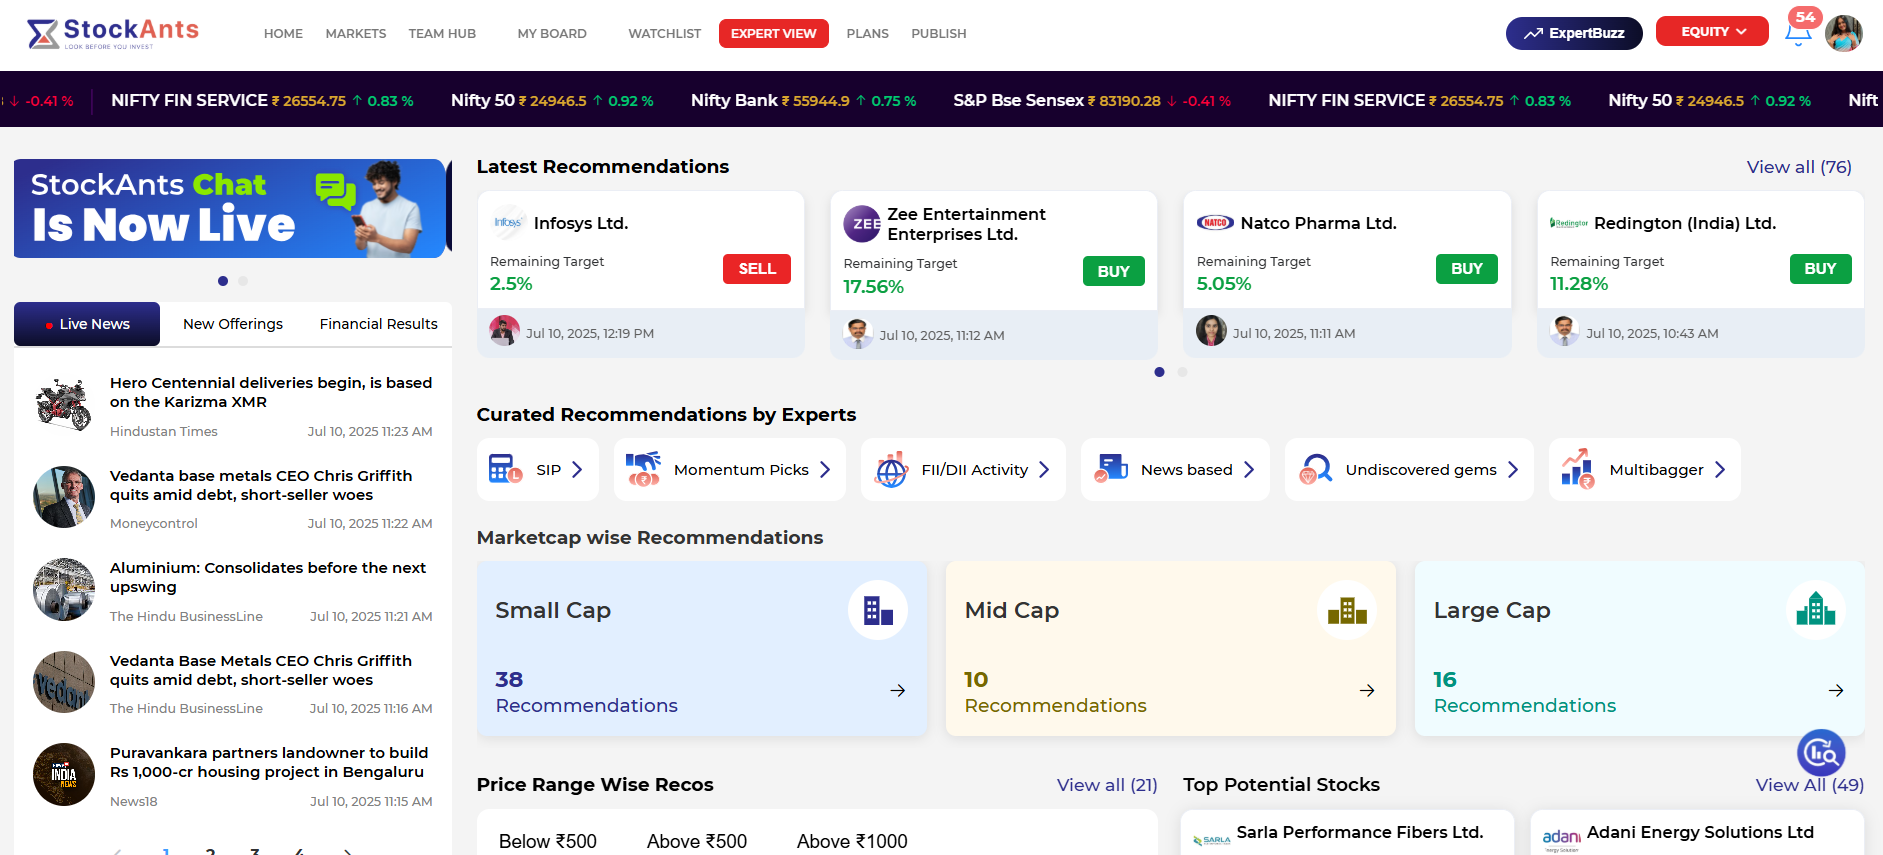Click the Multibagger chart icon
This screenshot has width=1883, height=855.
pos(1578,469)
